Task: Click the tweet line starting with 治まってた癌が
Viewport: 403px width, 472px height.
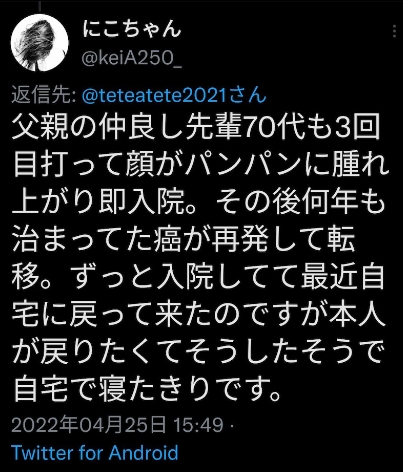Action: (183, 240)
